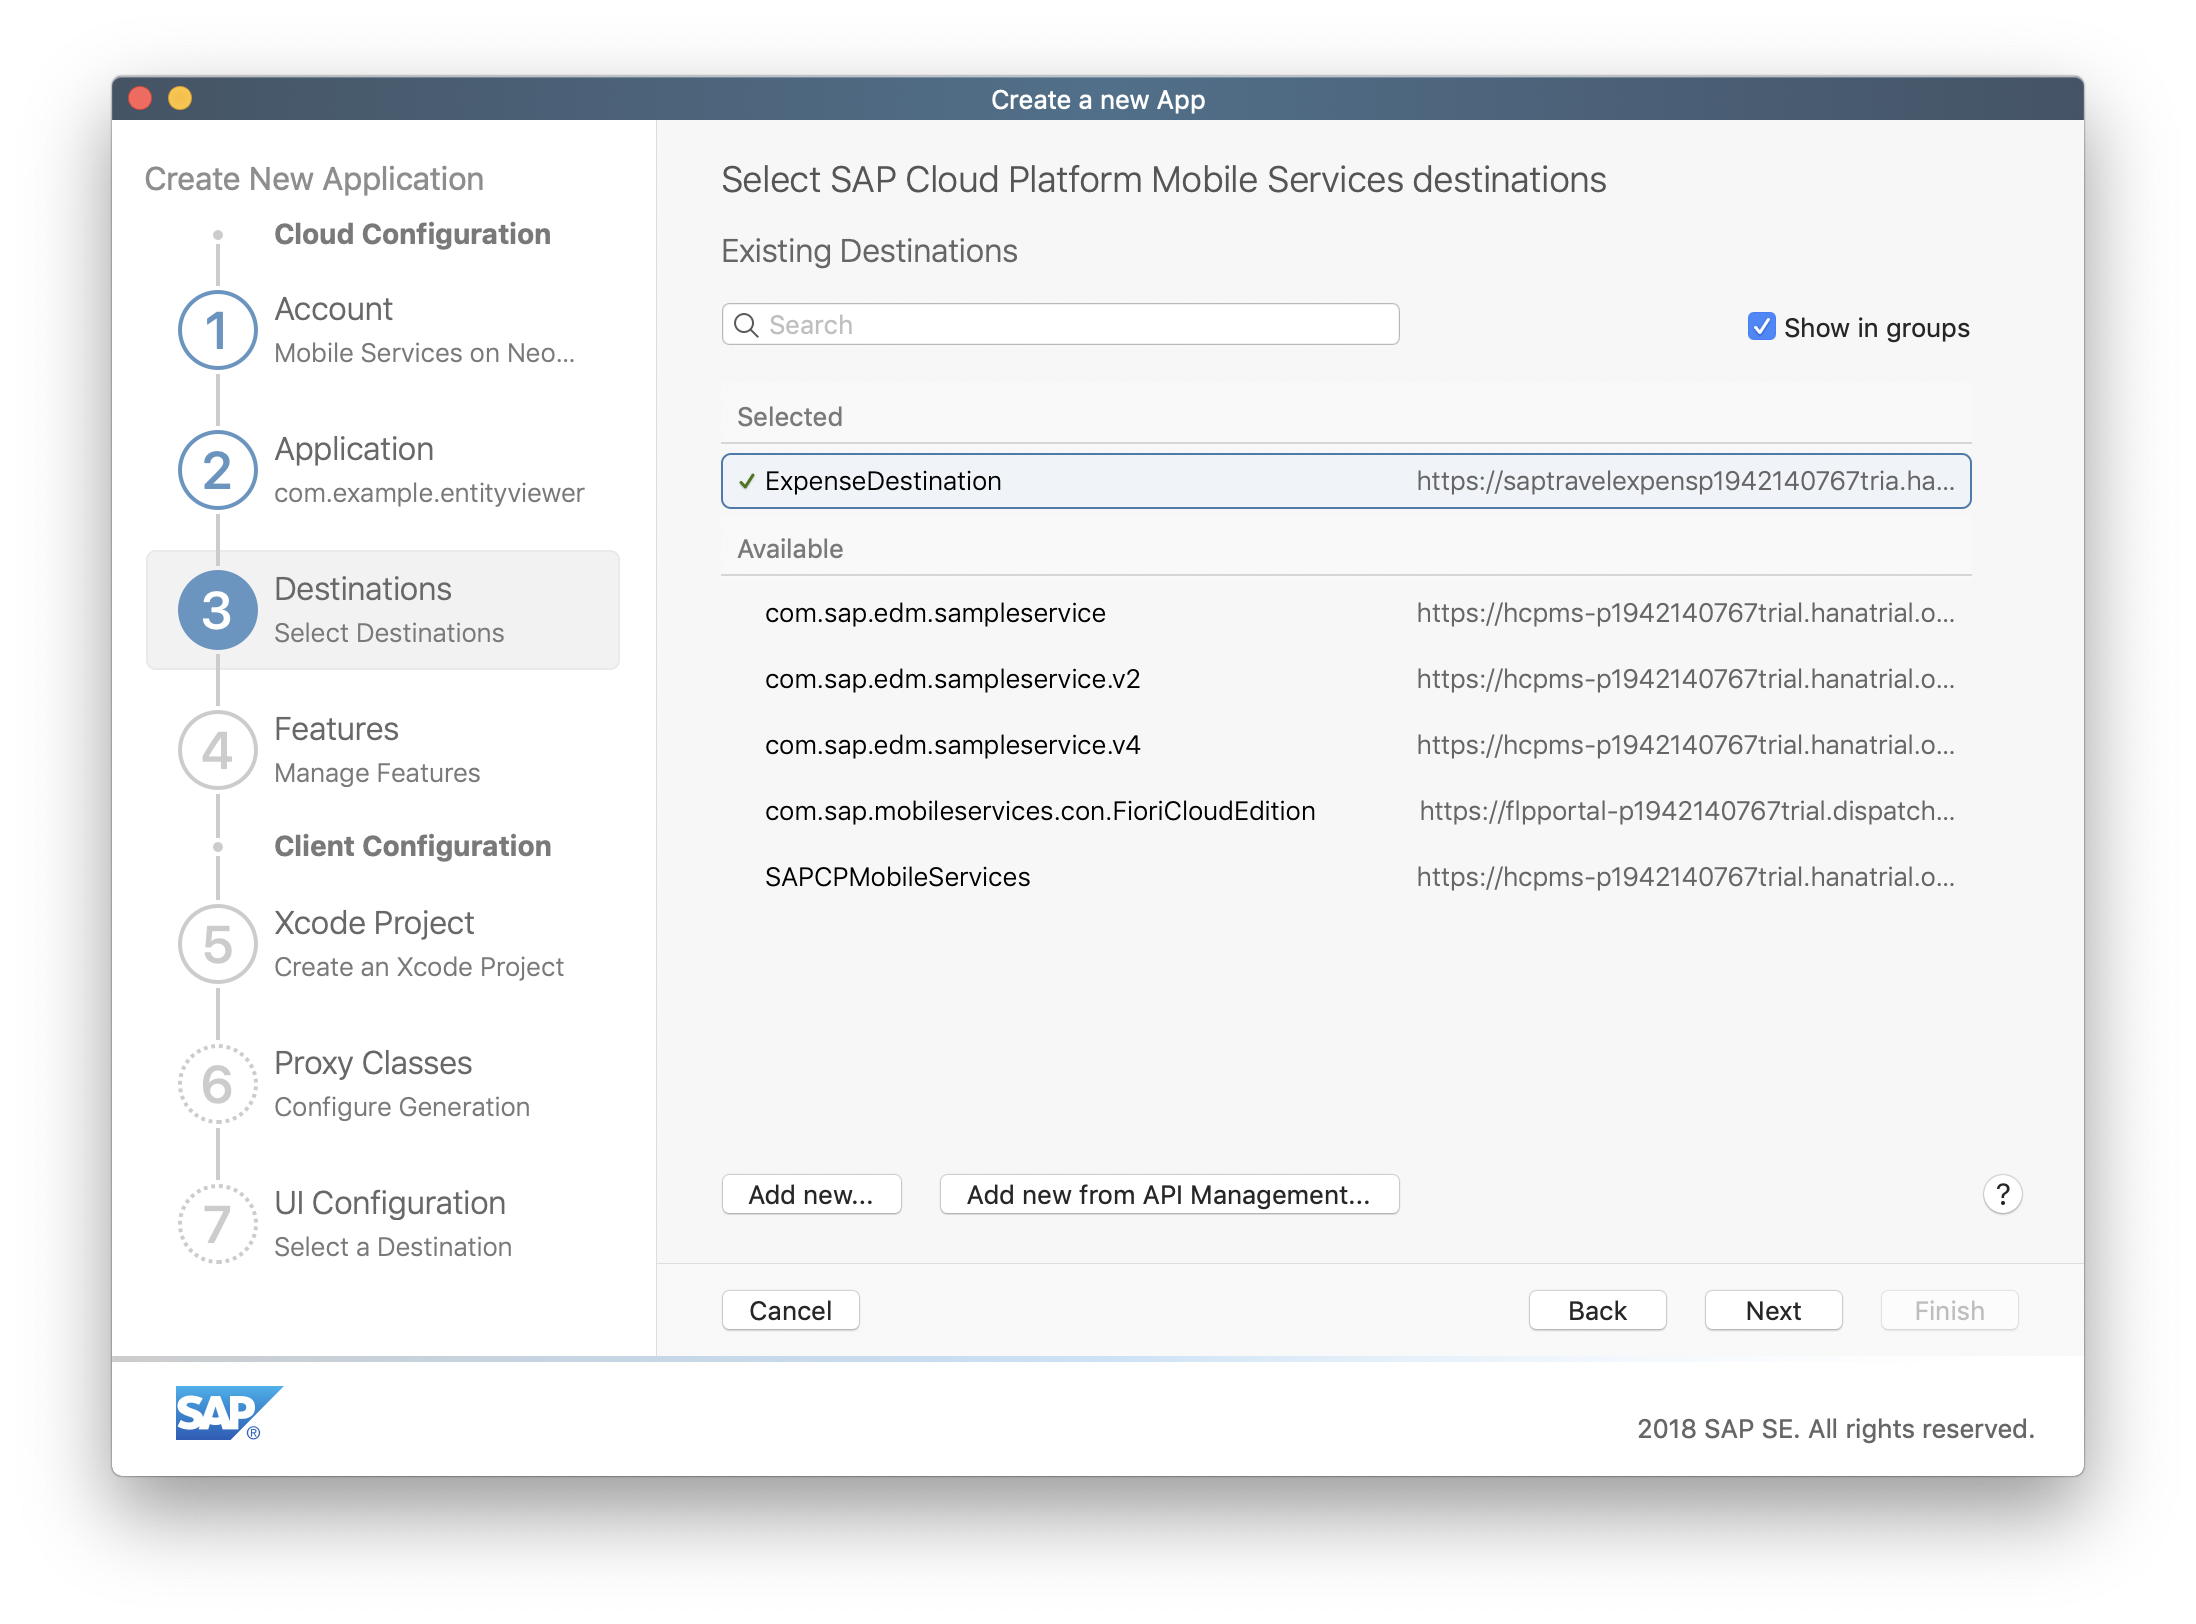Image resolution: width=2196 pixels, height=1624 pixels.
Task: Click the Select a Destination subtitle
Action: point(393,1247)
